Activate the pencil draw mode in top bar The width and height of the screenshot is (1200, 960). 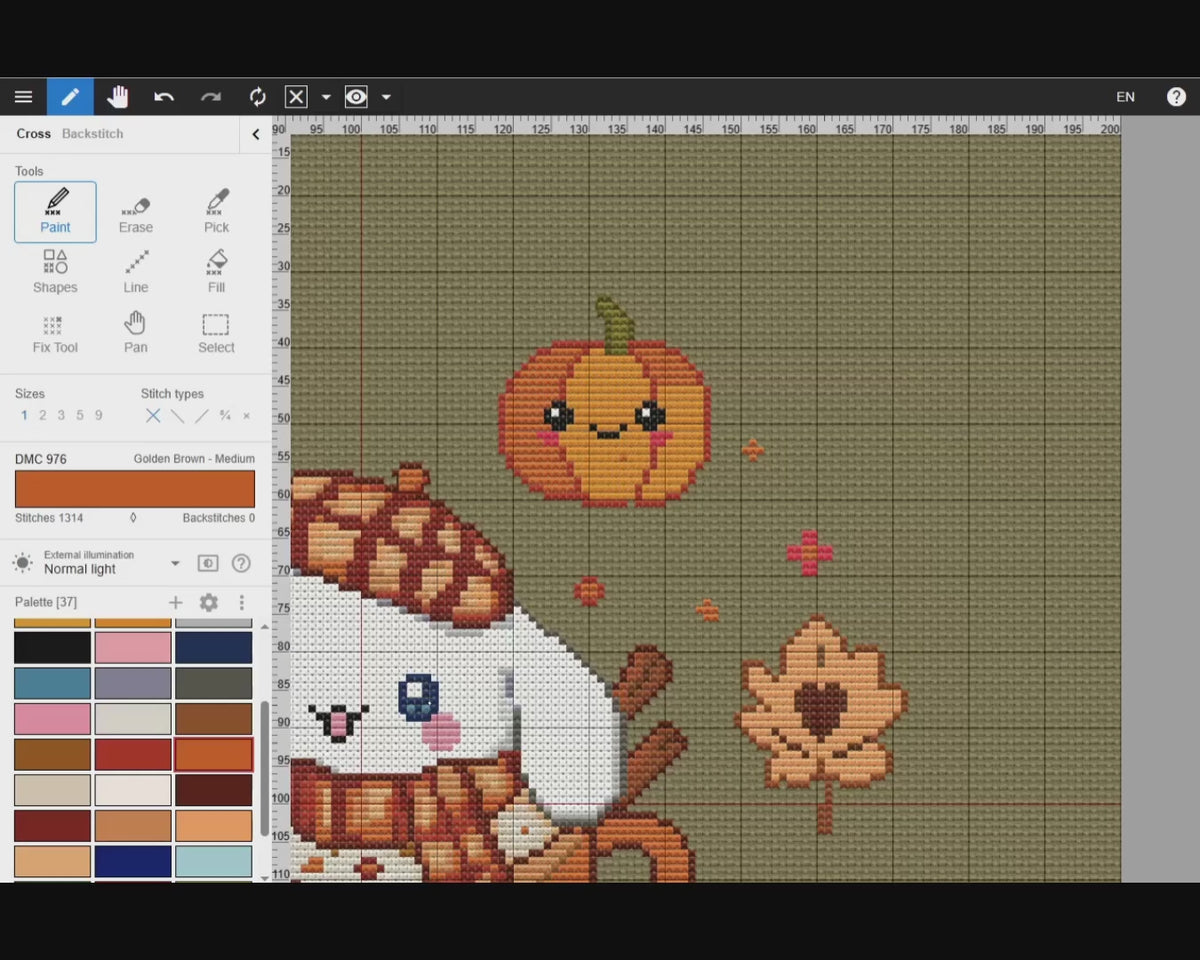[x=70, y=97]
